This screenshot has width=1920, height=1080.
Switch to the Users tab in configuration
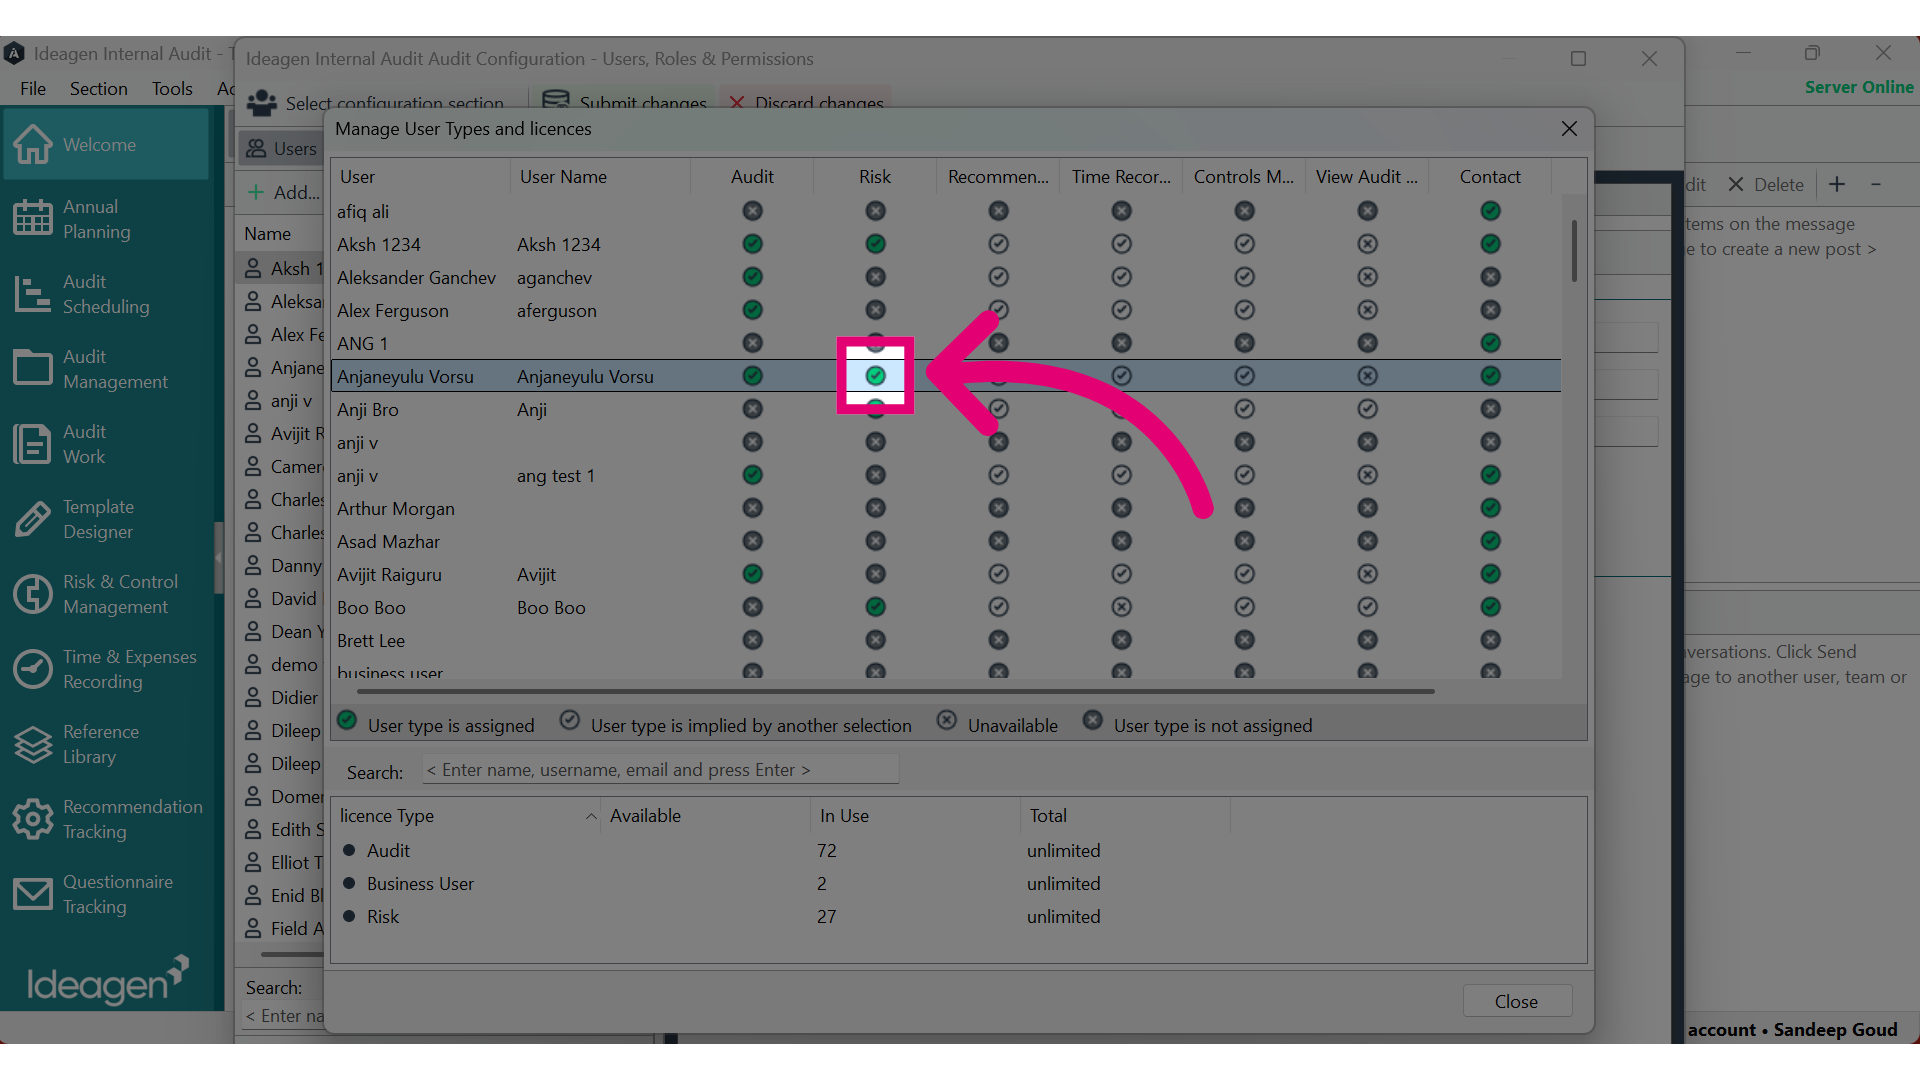pos(282,148)
